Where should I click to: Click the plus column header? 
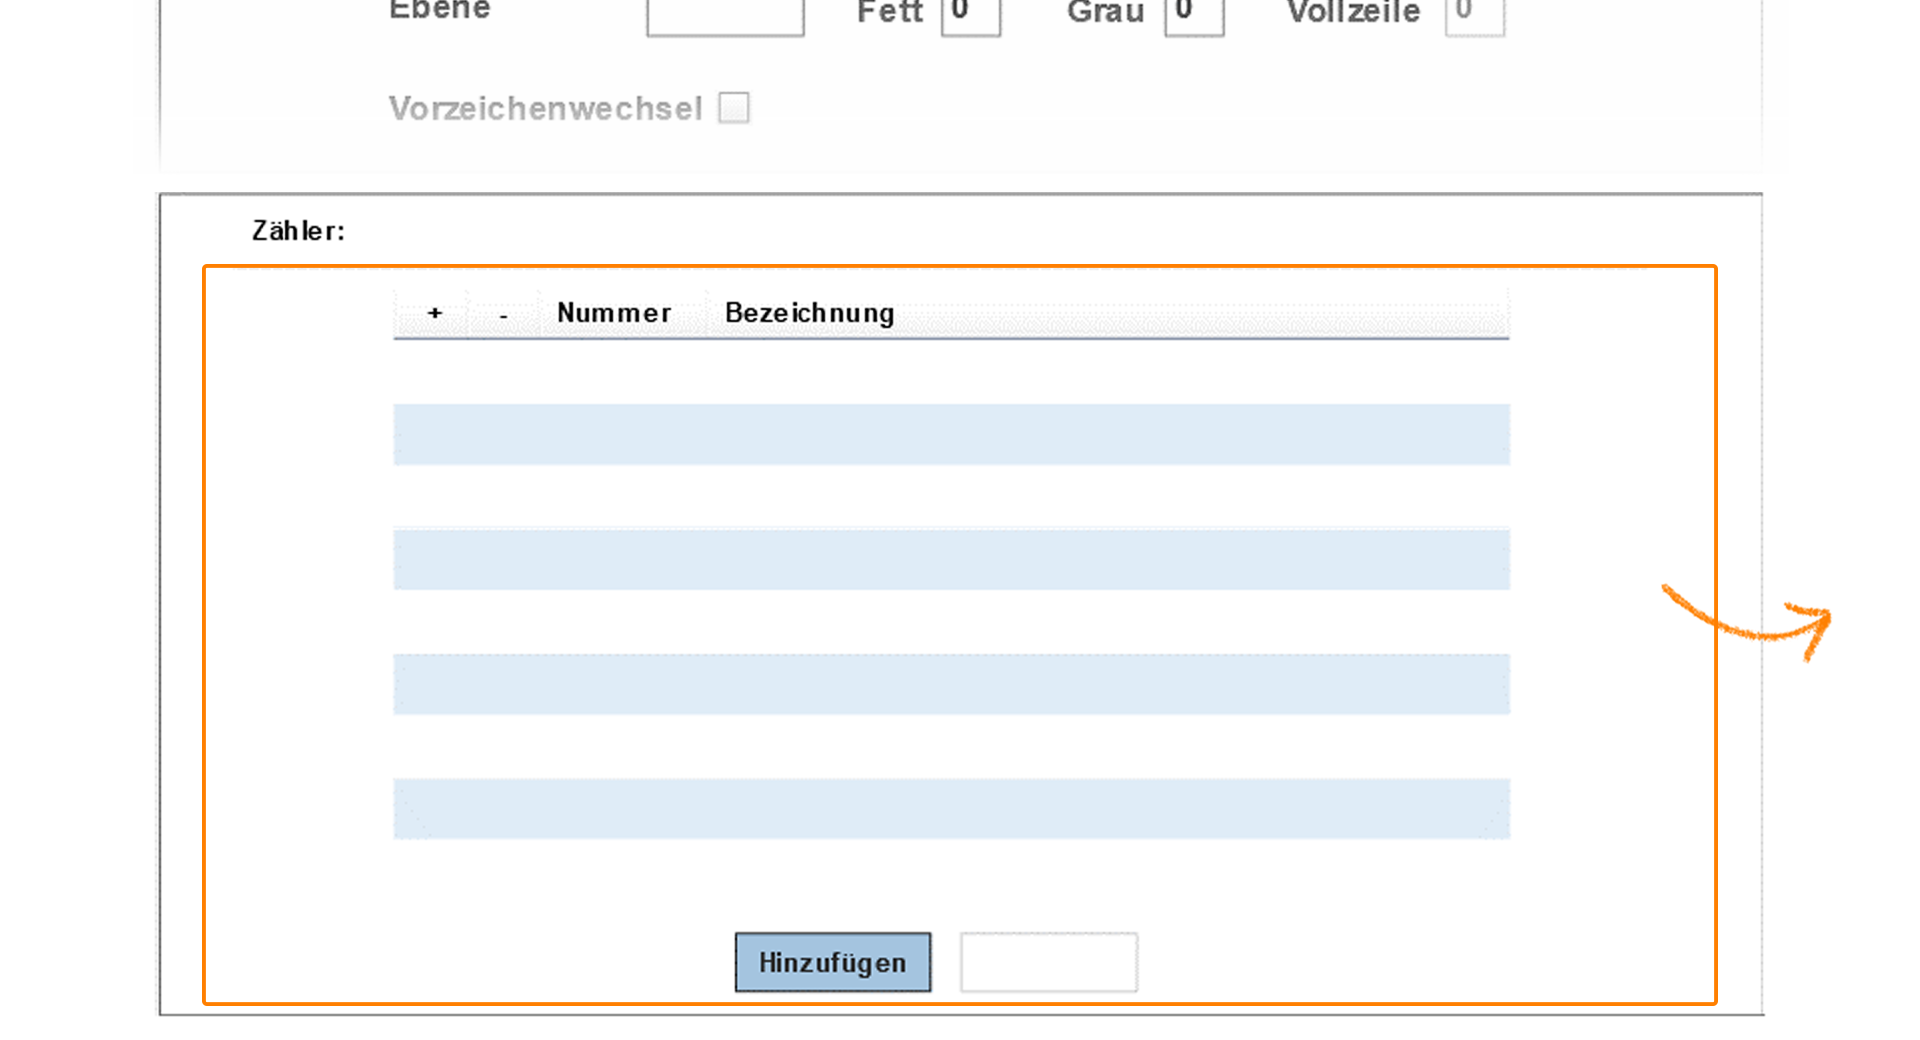pos(434,314)
